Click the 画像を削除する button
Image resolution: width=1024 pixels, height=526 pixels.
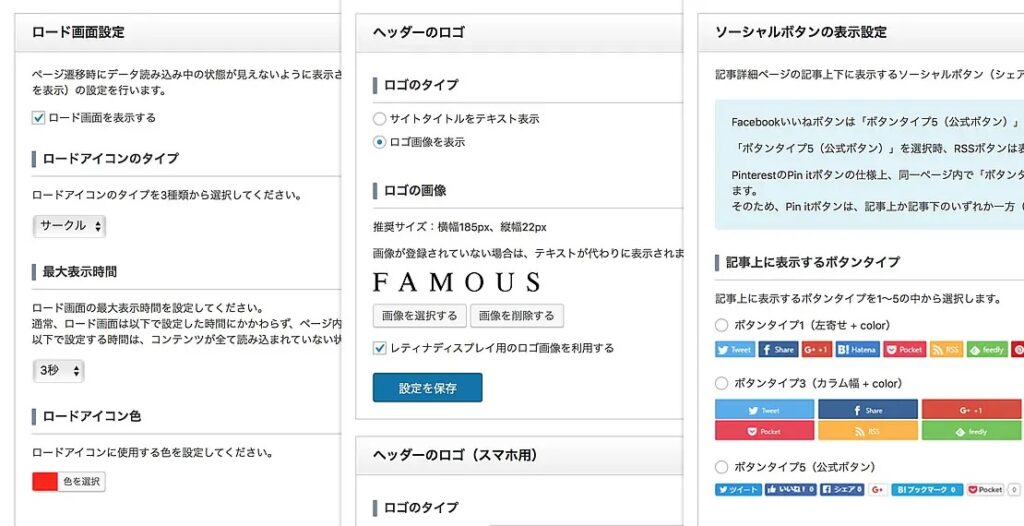(x=517, y=316)
